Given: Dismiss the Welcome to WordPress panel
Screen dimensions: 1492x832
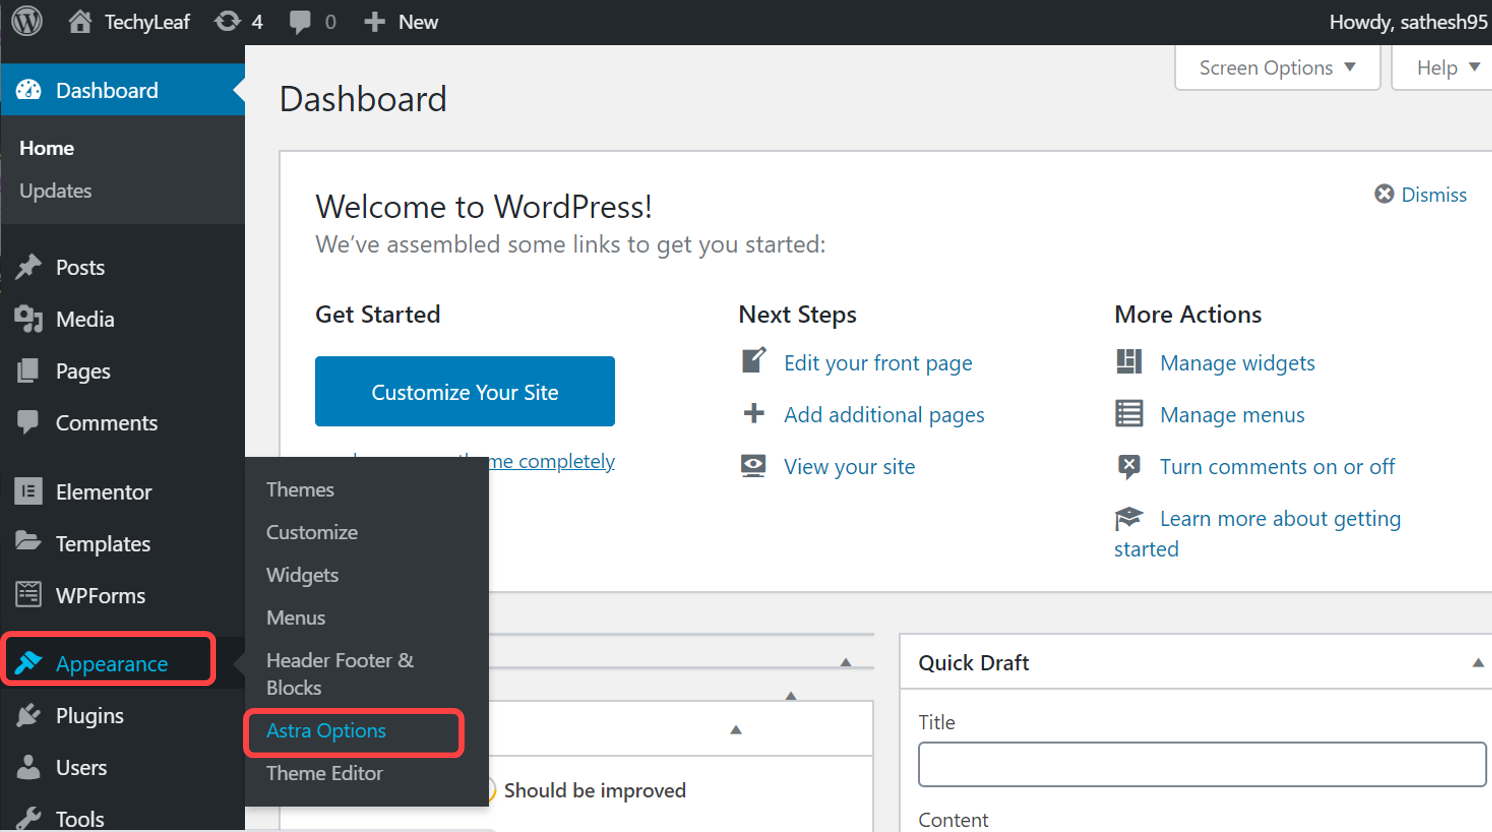Looking at the screenshot, I should (x=1421, y=194).
